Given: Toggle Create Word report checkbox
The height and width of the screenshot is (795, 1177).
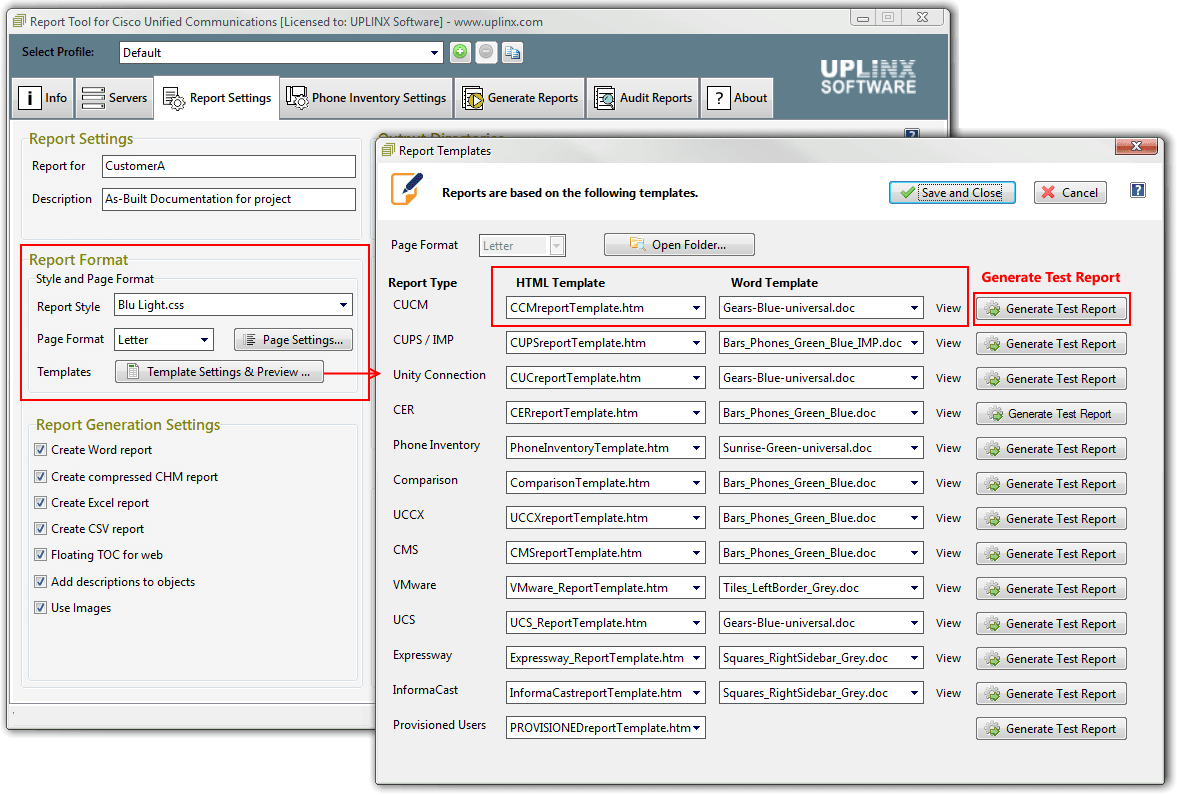Looking at the screenshot, I should [41, 450].
